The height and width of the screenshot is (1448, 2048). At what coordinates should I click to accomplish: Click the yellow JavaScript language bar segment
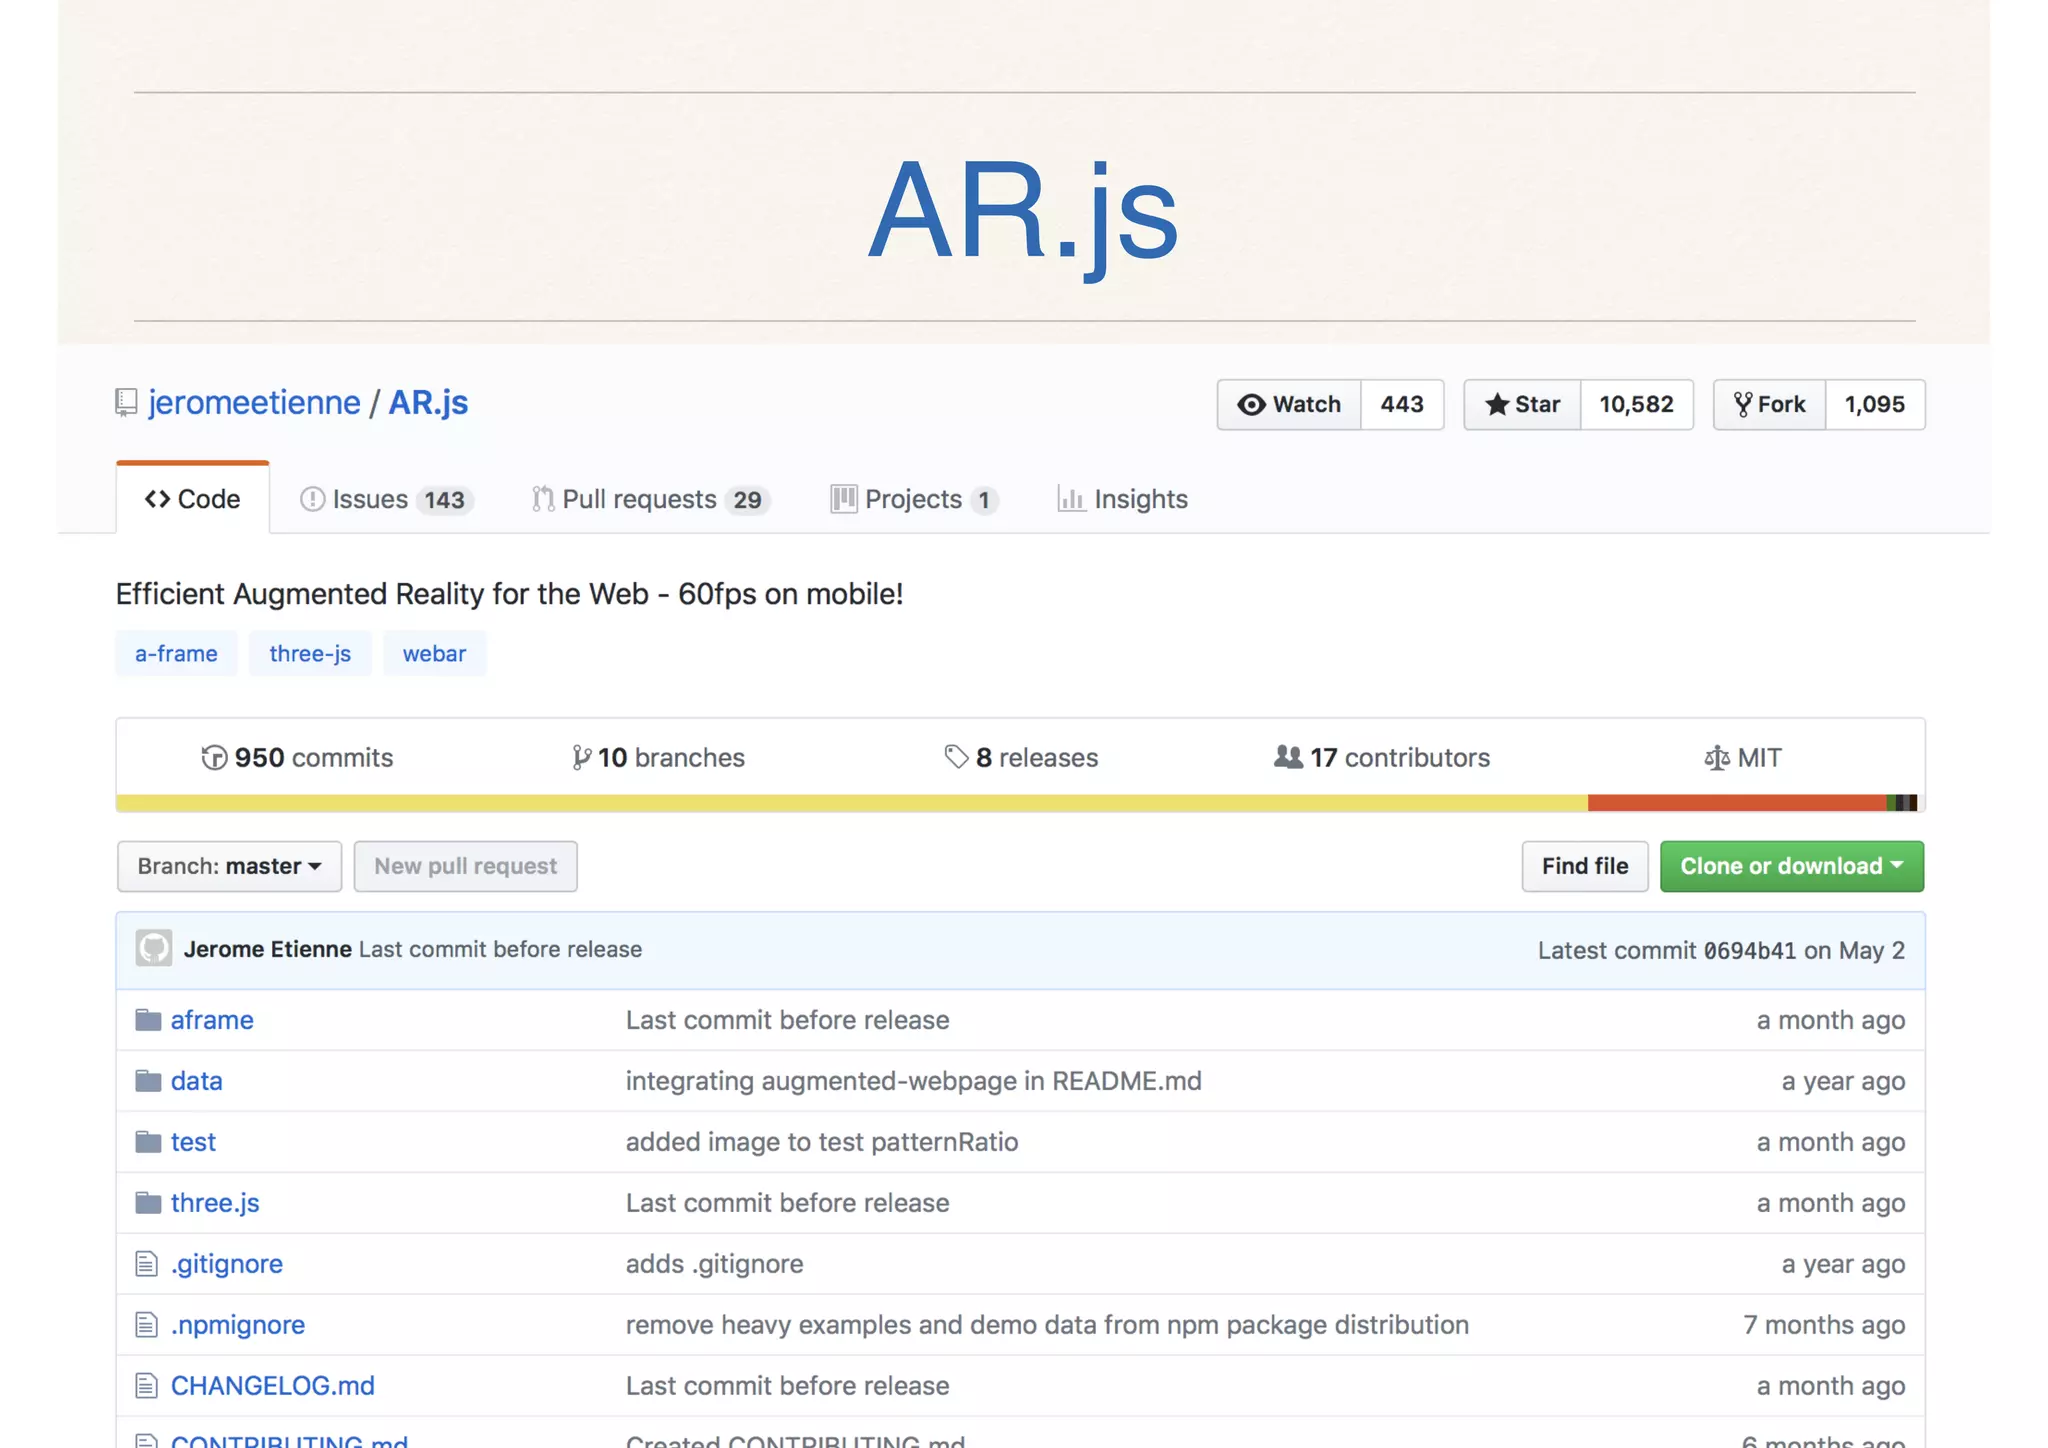(x=852, y=803)
